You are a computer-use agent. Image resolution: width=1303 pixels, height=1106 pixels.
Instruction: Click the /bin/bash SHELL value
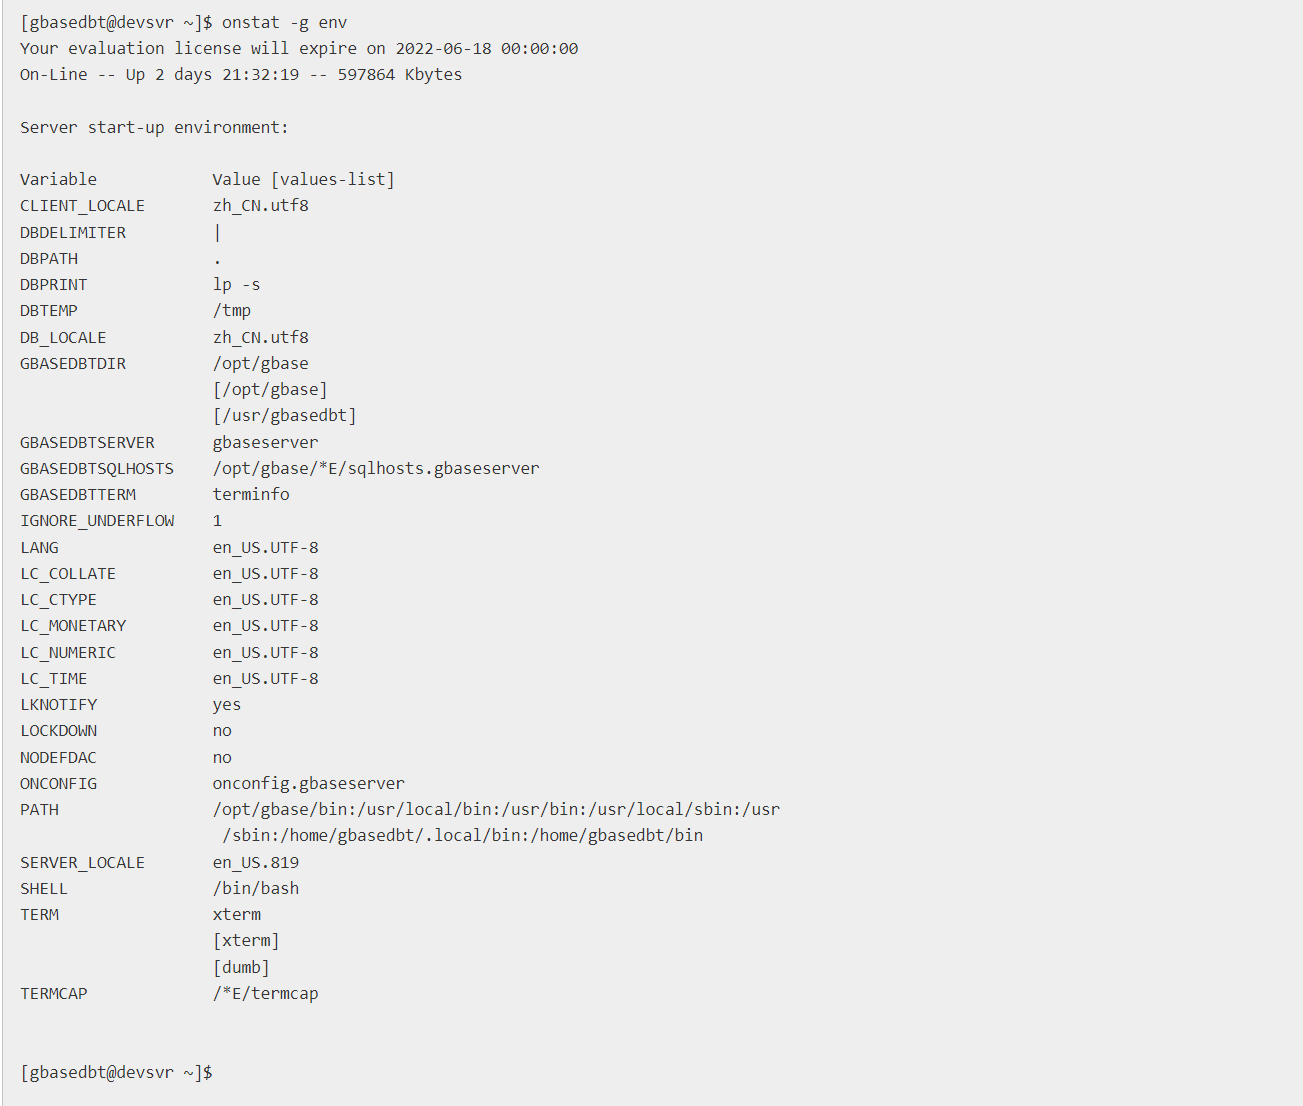pyautogui.click(x=255, y=888)
